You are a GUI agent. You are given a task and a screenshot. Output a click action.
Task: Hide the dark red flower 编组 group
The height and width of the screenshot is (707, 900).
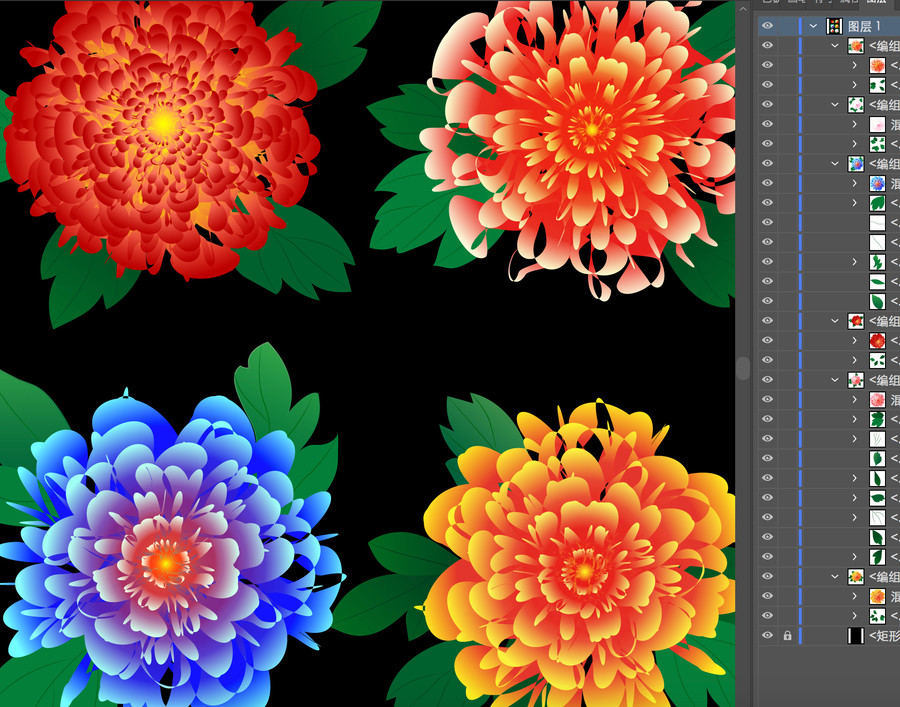tap(767, 320)
